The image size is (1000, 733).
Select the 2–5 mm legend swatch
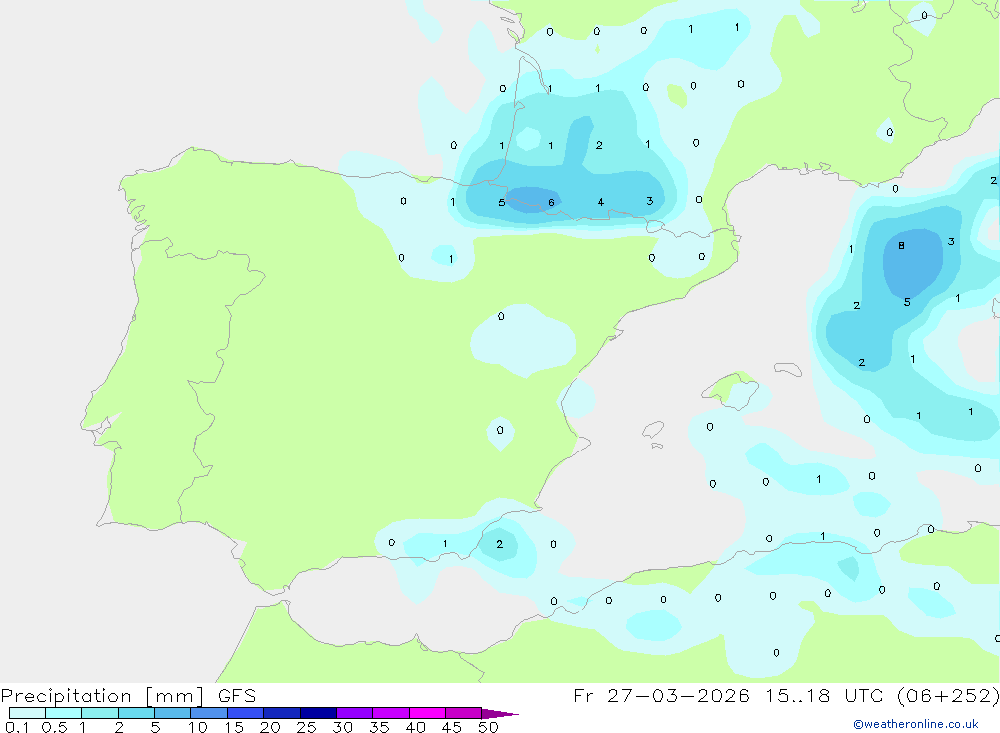pos(136,713)
